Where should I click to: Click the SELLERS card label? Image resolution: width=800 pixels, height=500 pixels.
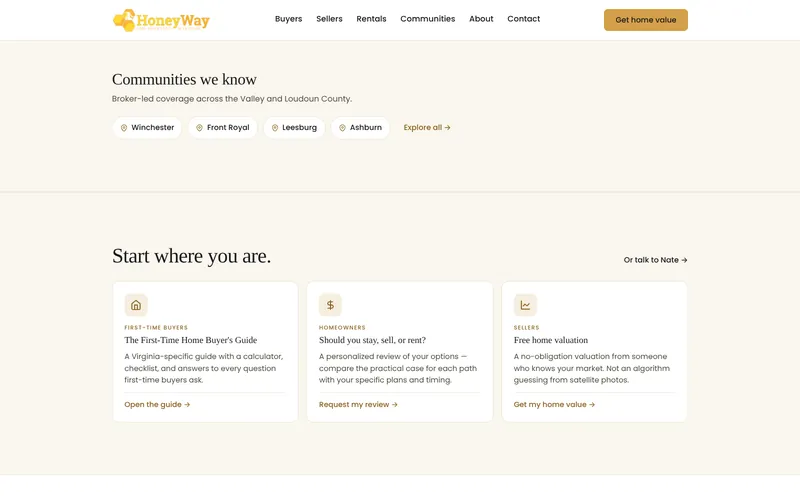[x=527, y=328]
